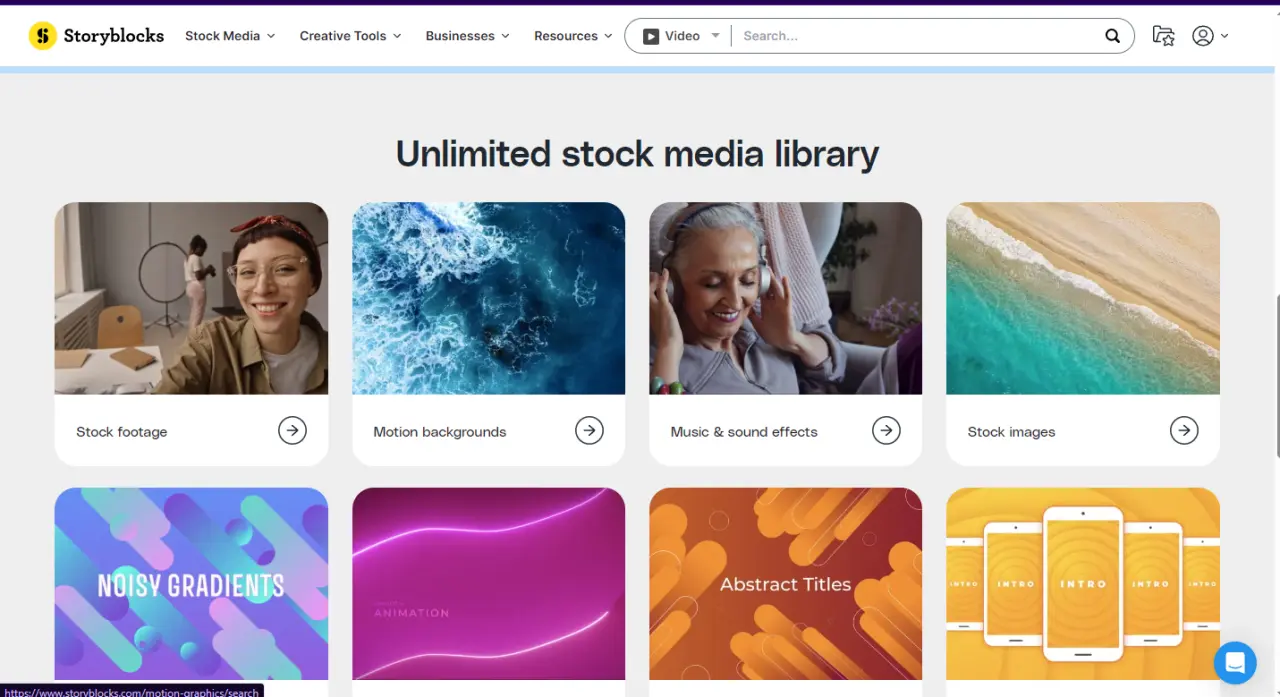The height and width of the screenshot is (697, 1280).
Task: Click the Search input field
Action: click(x=915, y=36)
